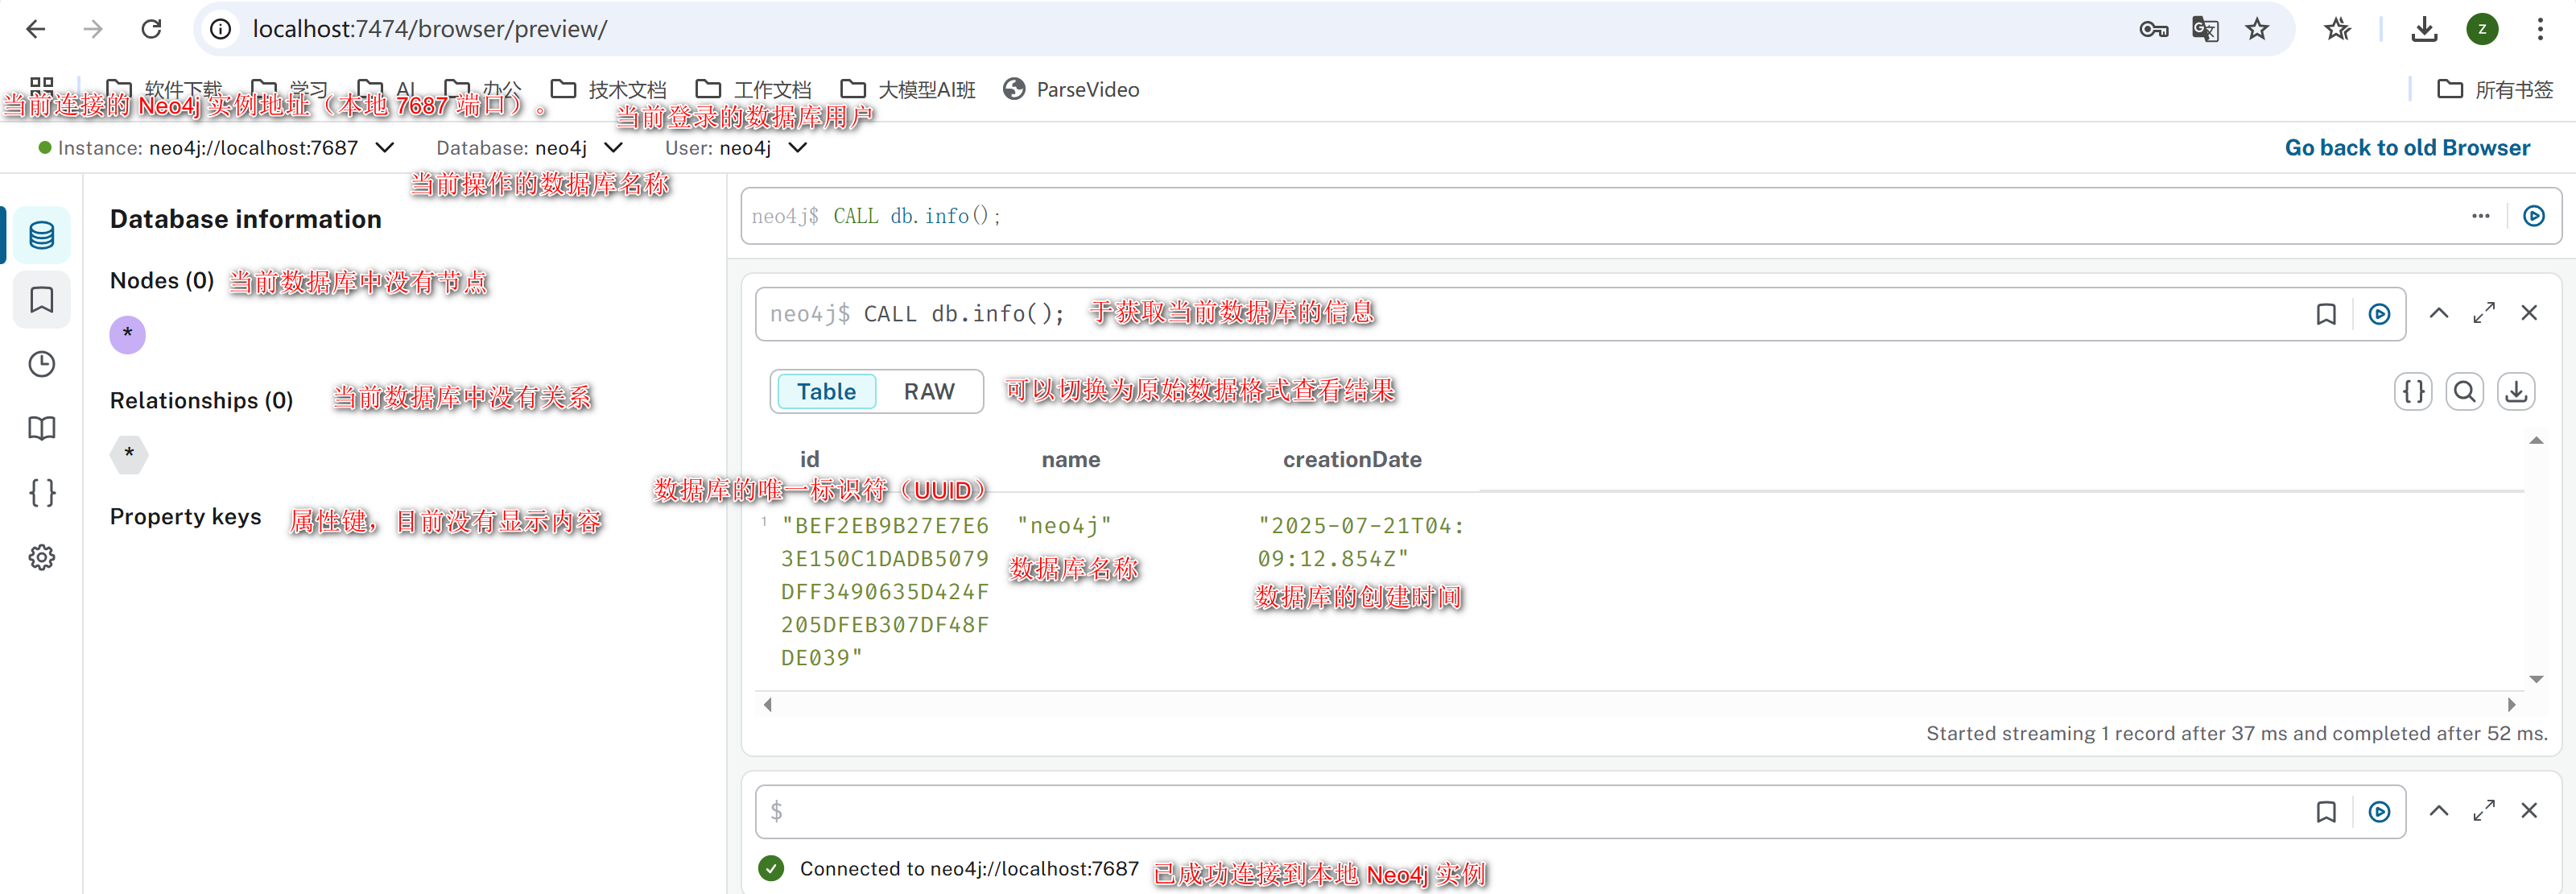
Task: Rerun the CALL db.info() result frame
Action: pos(2379,314)
